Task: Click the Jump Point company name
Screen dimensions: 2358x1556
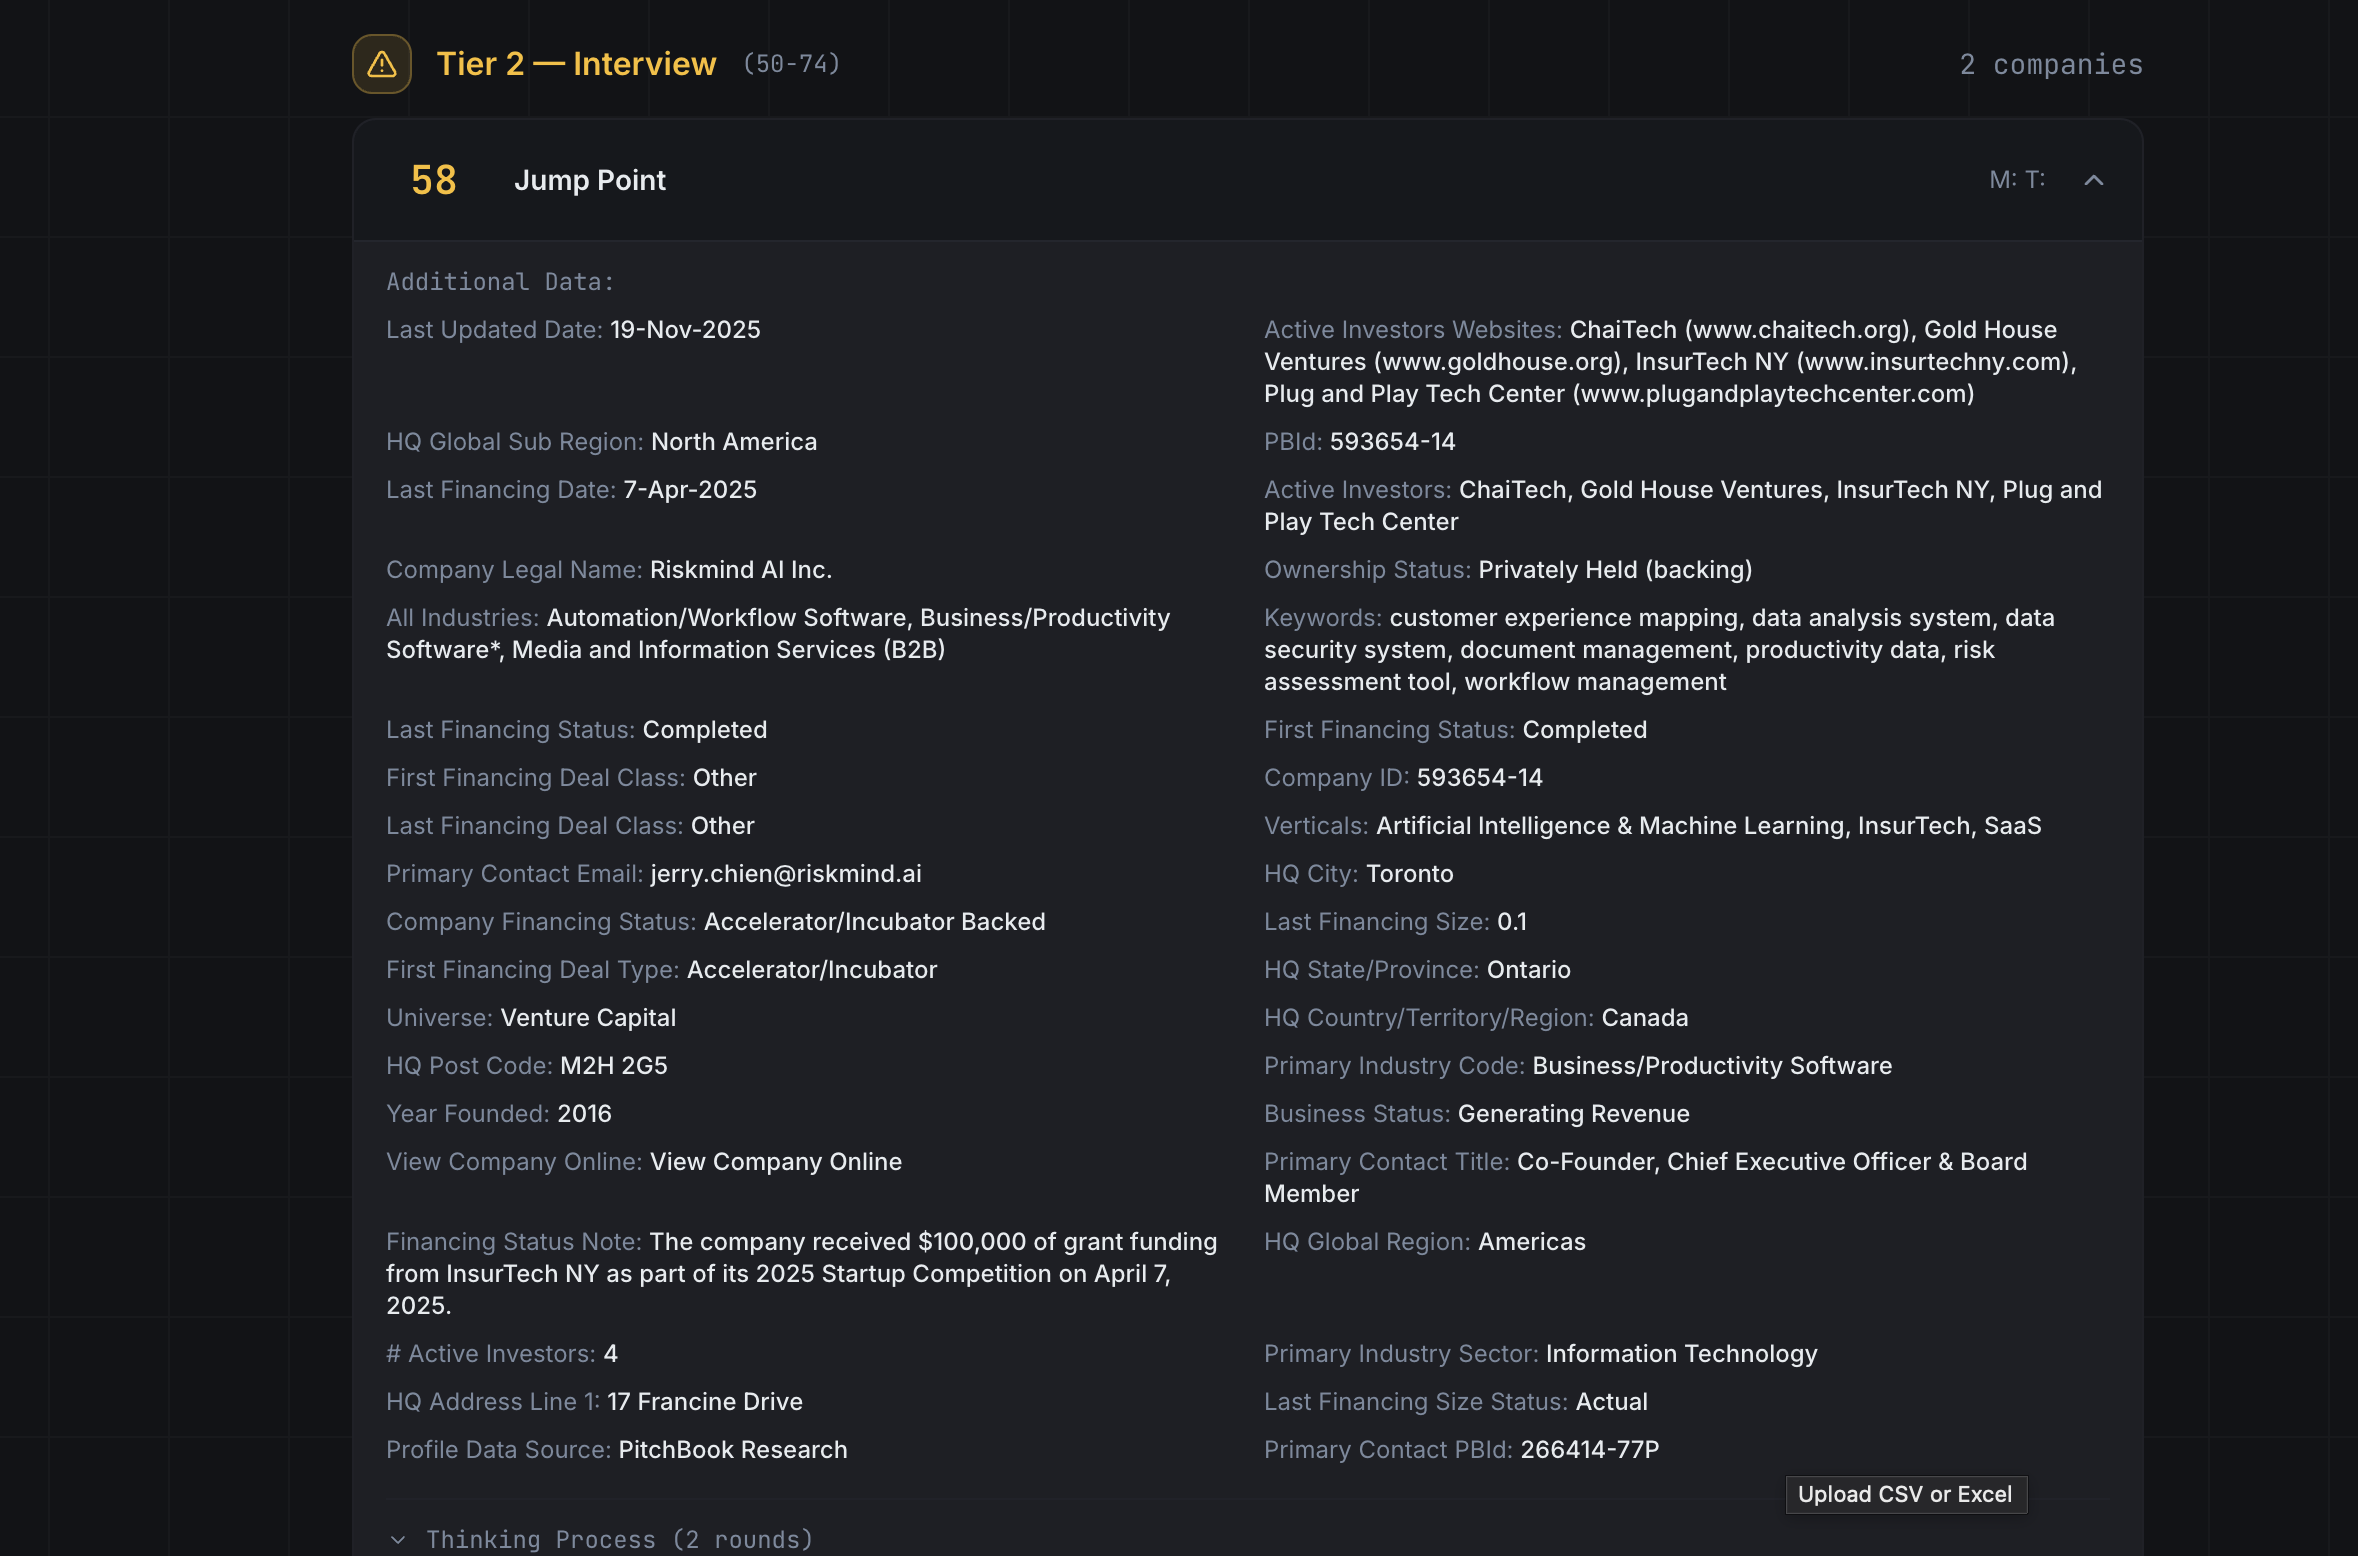Action: coord(589,180)
